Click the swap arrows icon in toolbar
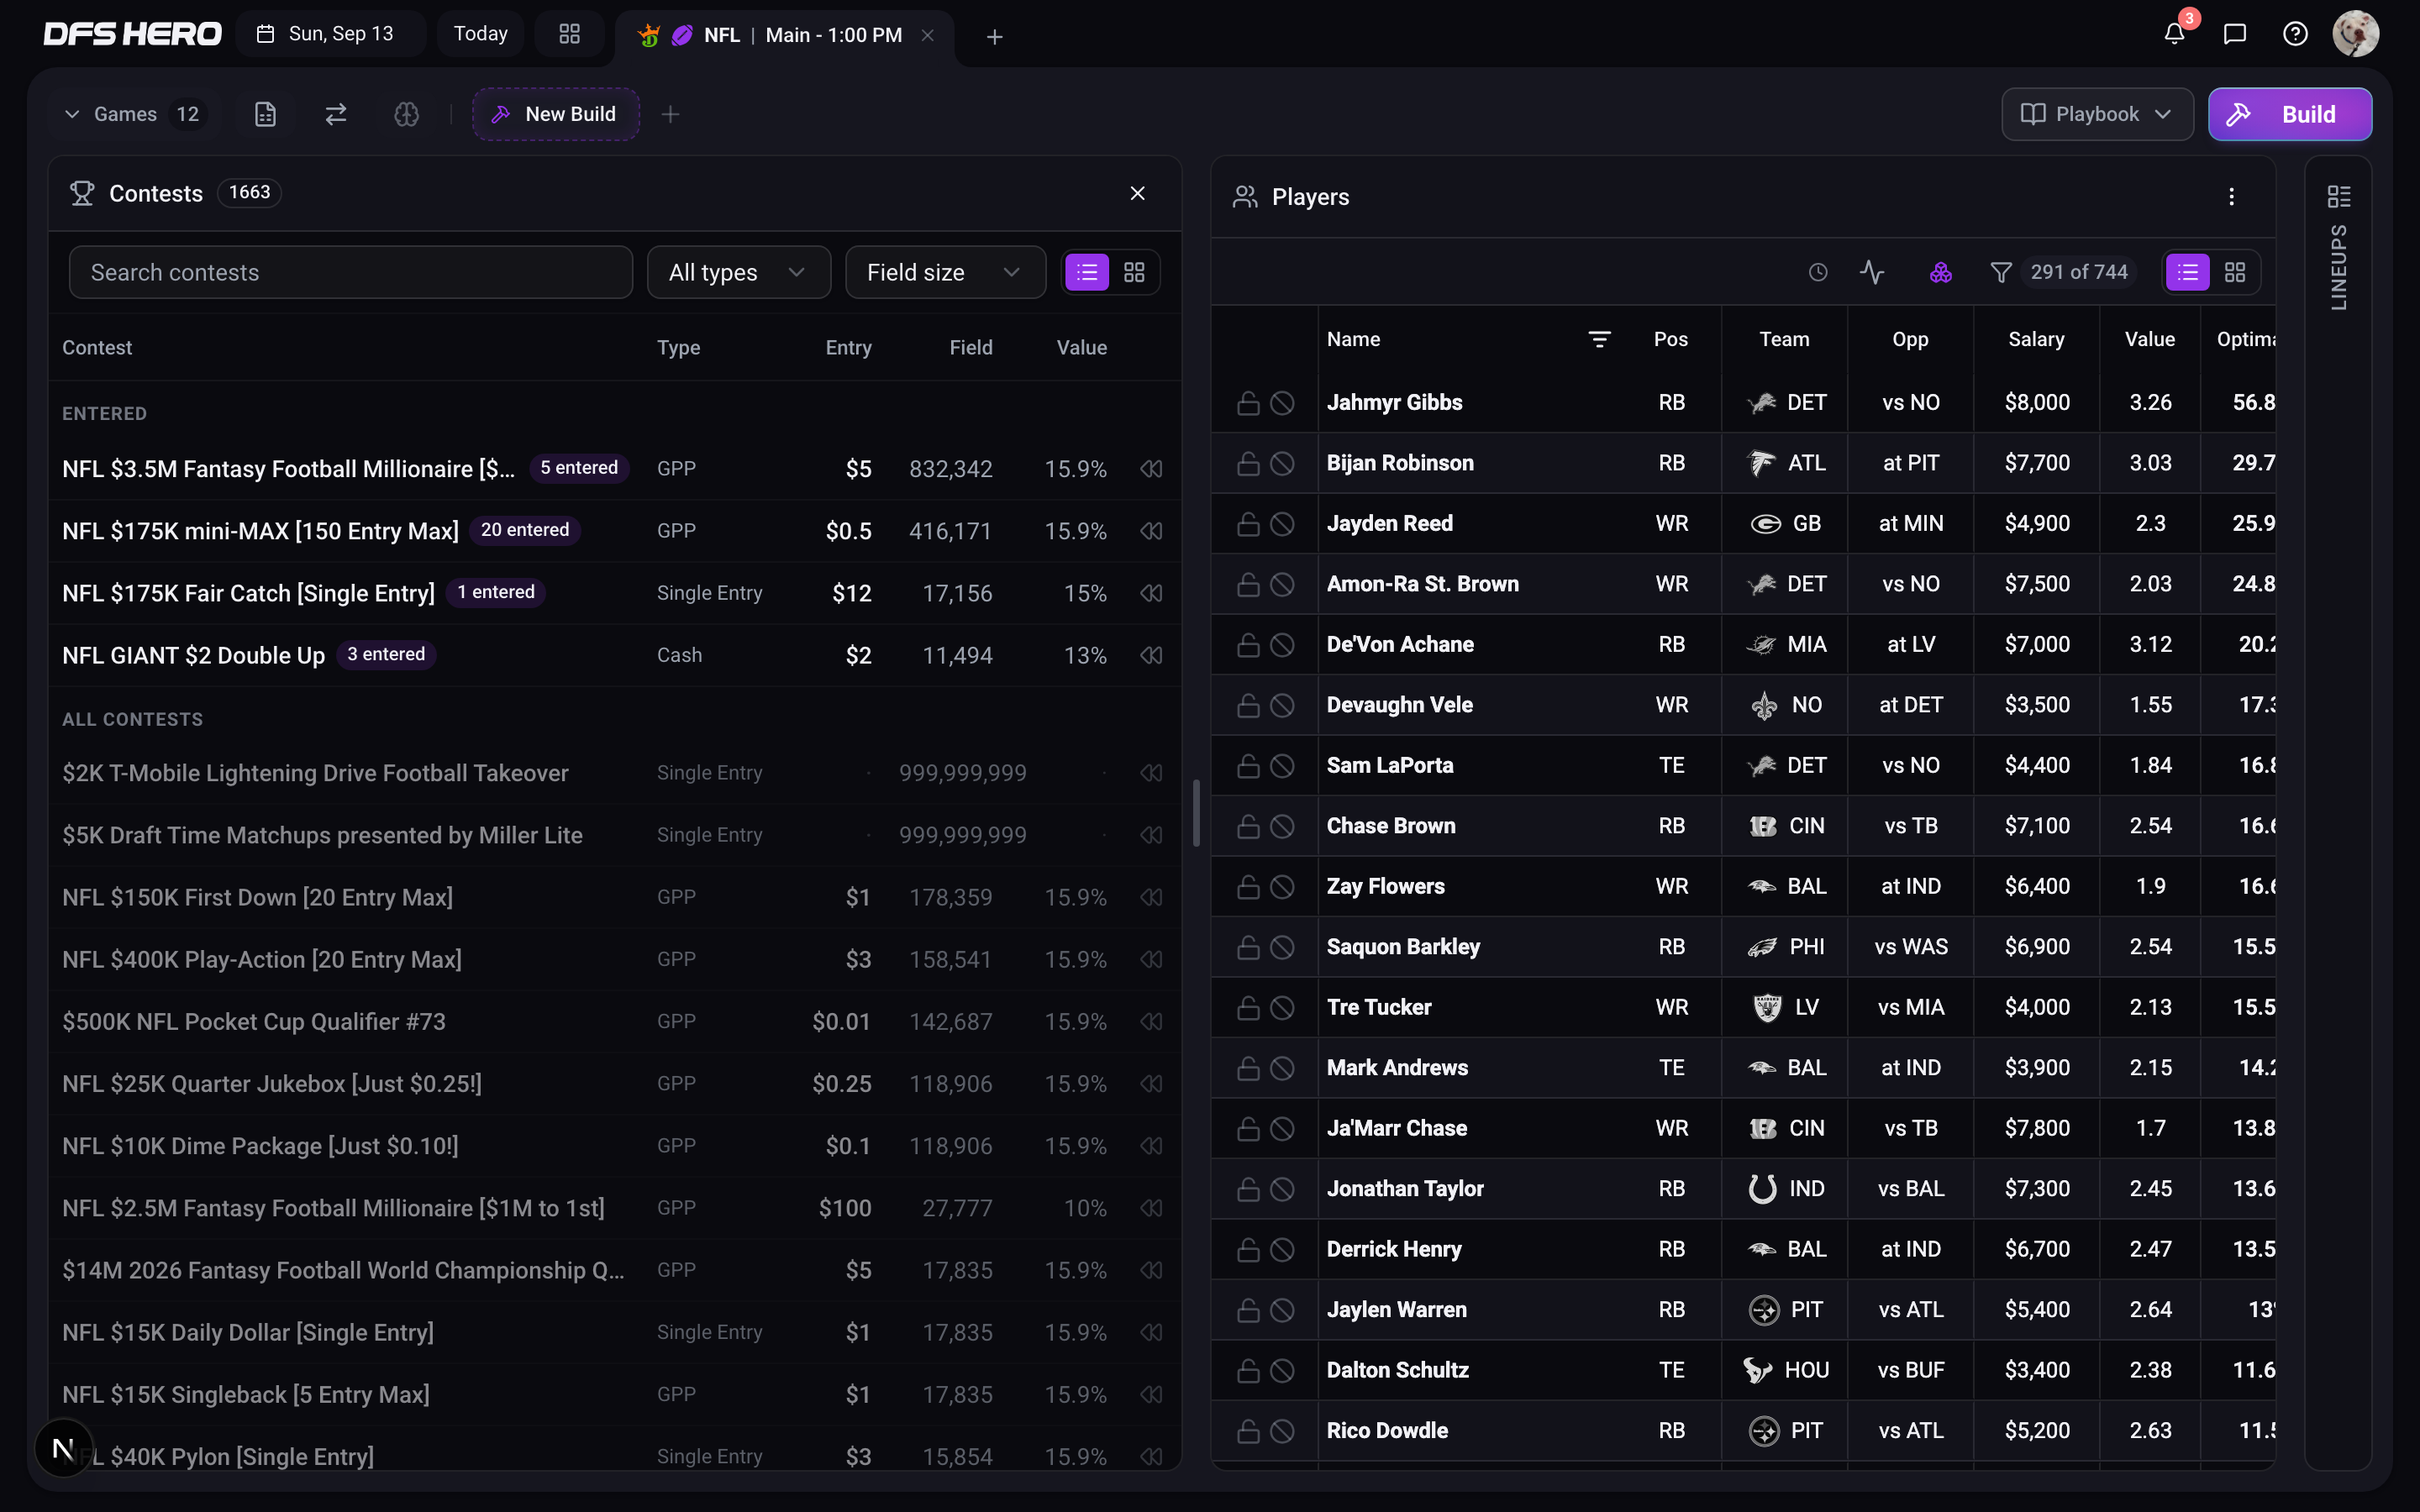The height and width of the screenshot is (1512, 2420). 336,114
